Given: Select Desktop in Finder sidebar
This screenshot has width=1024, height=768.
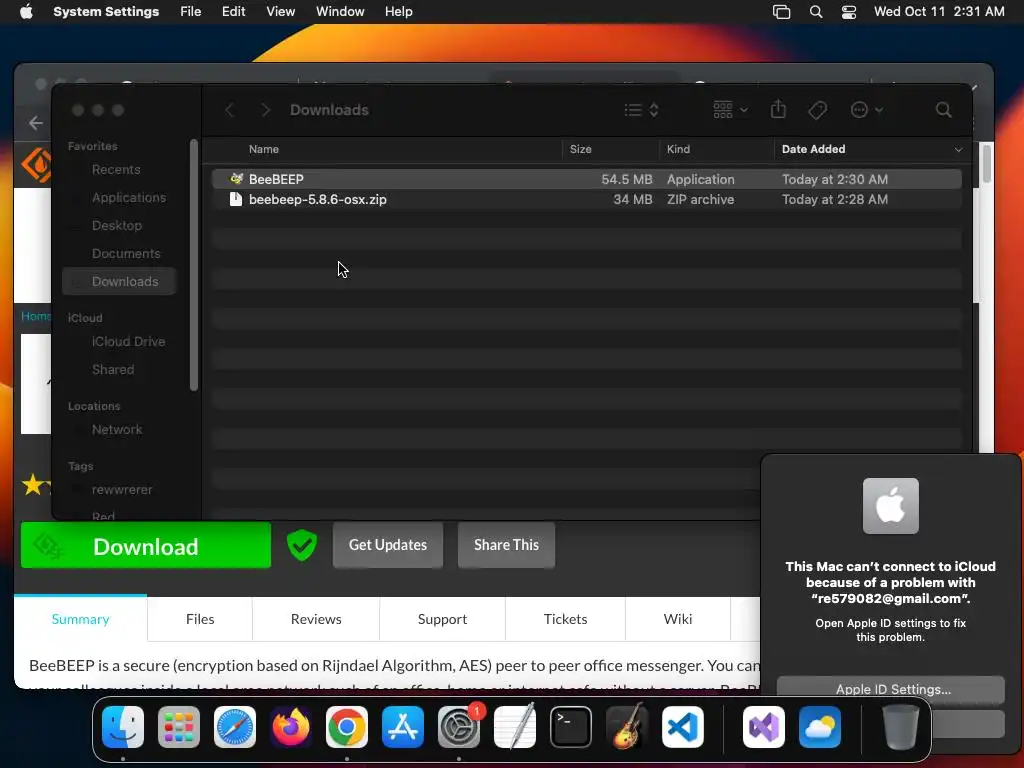Looking at the screenshot, I should point(119,226).
